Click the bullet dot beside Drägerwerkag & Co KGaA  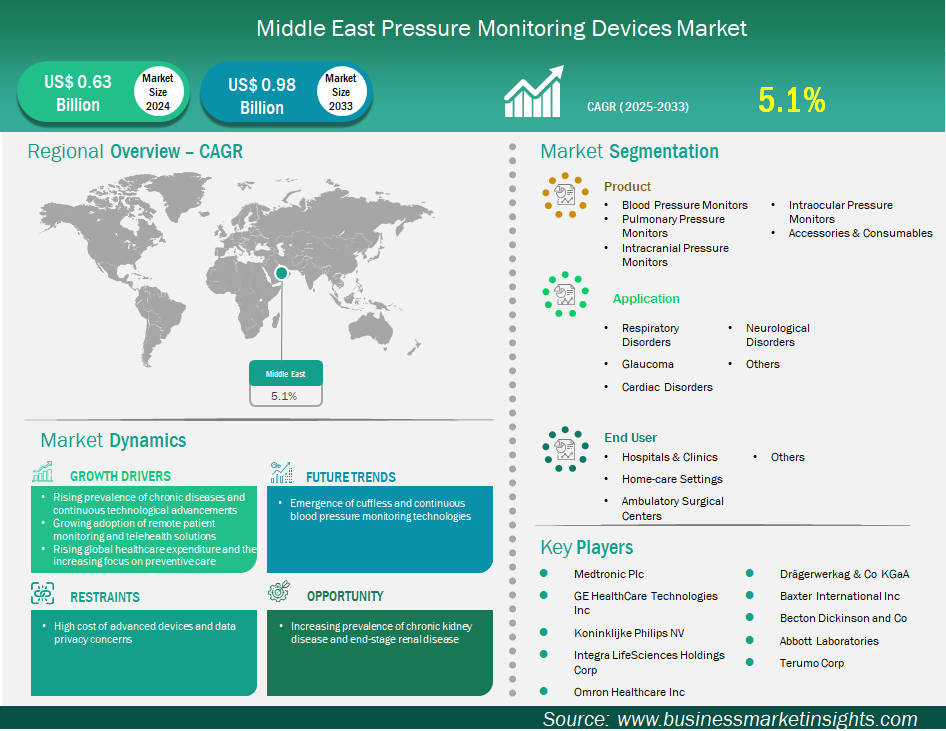pyautogui.click(x=750, y=573)
